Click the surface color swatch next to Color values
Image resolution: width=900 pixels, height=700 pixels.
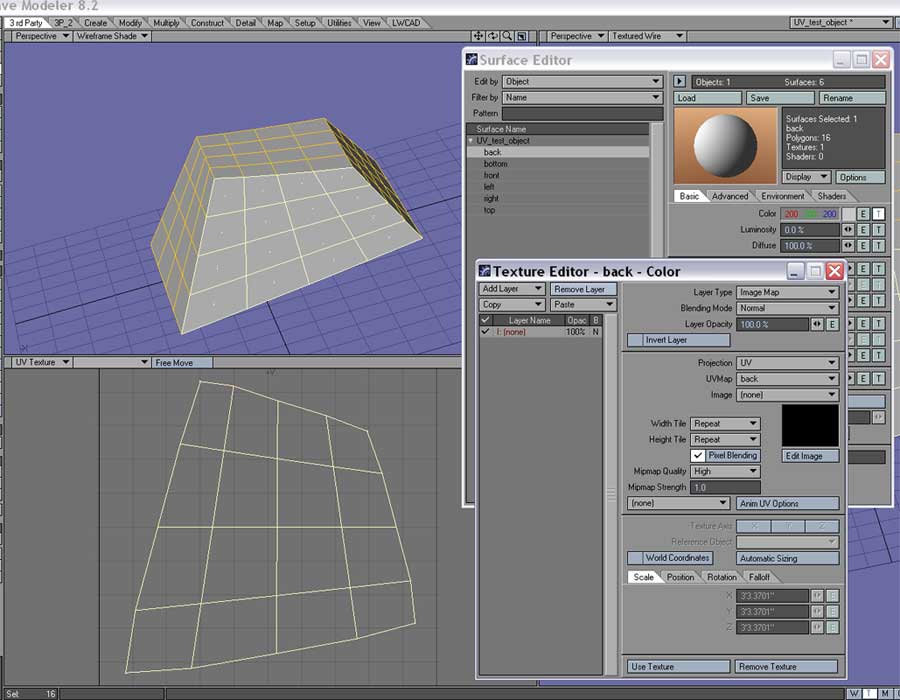click(x=848, y=214)
